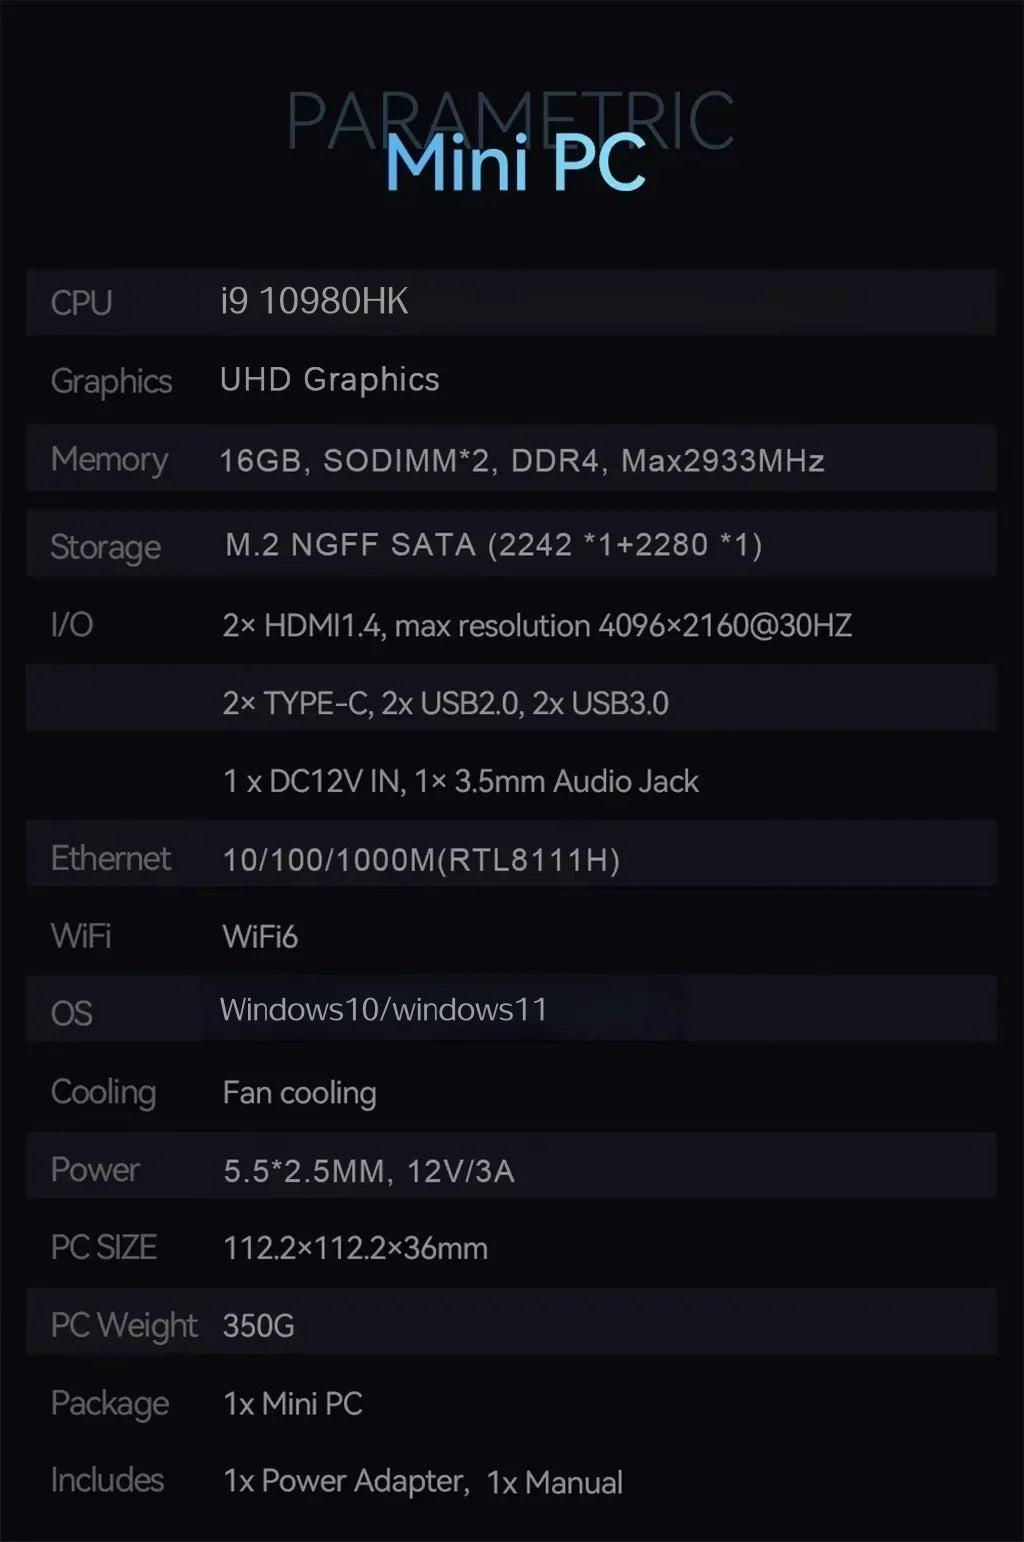Click the Windows10/windows11 OS value

click(x=383, y=1010)
